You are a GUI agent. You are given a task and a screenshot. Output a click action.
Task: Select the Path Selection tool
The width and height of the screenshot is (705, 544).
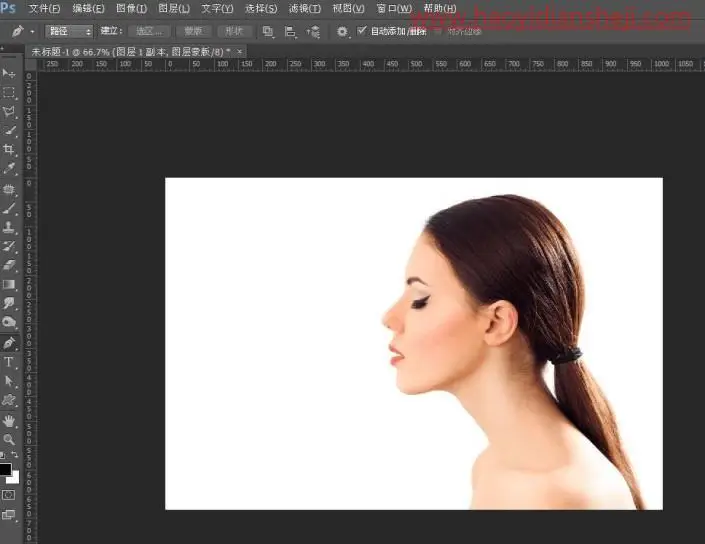(9, 381)
